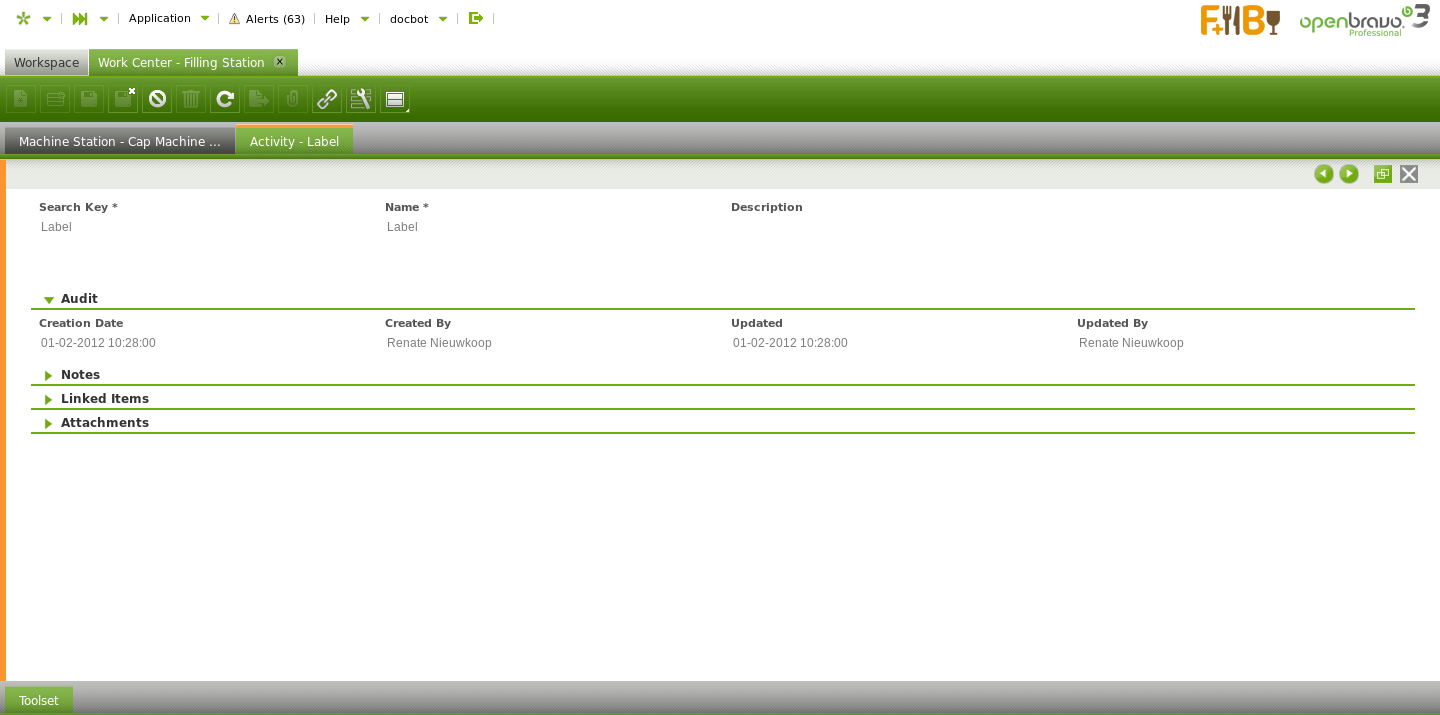Click the form/grid view toggle icon
The image size is (1440, 715).
click(395, 99)
